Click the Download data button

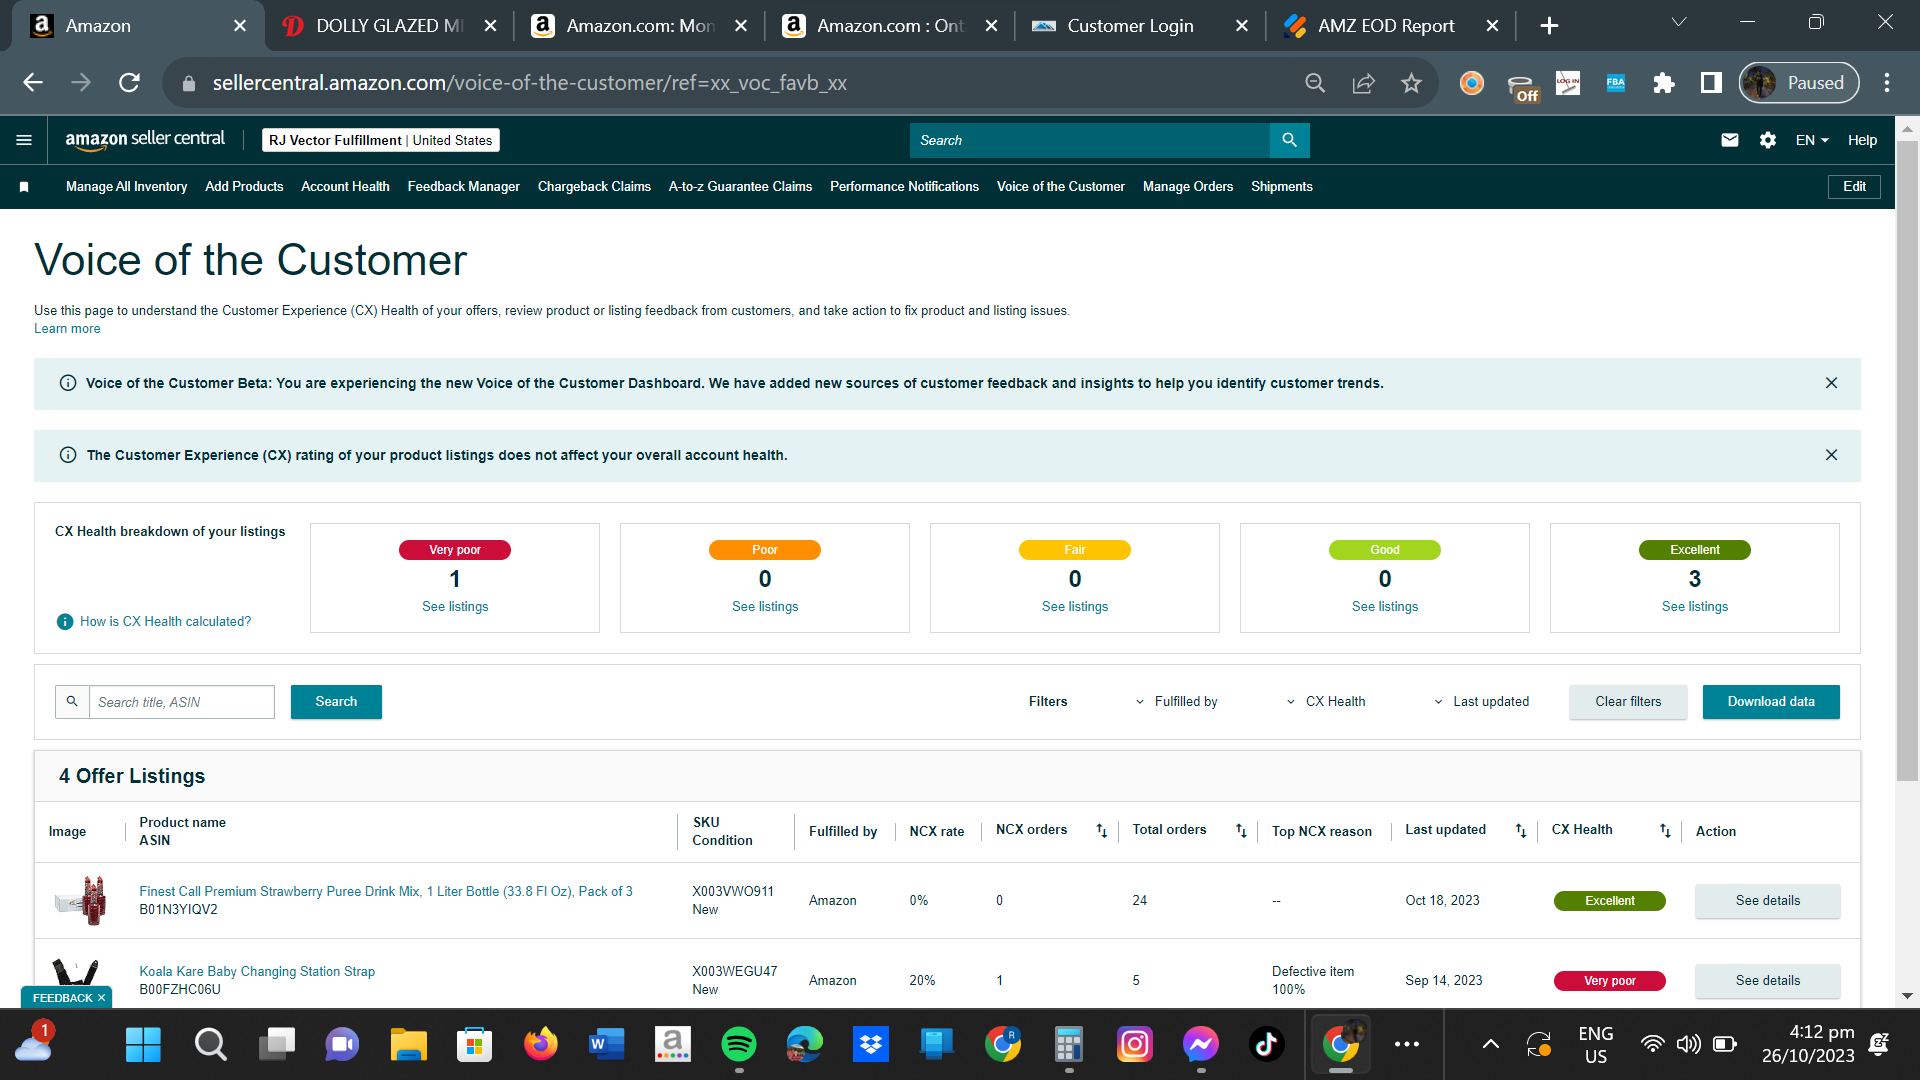coord(1771,702)
